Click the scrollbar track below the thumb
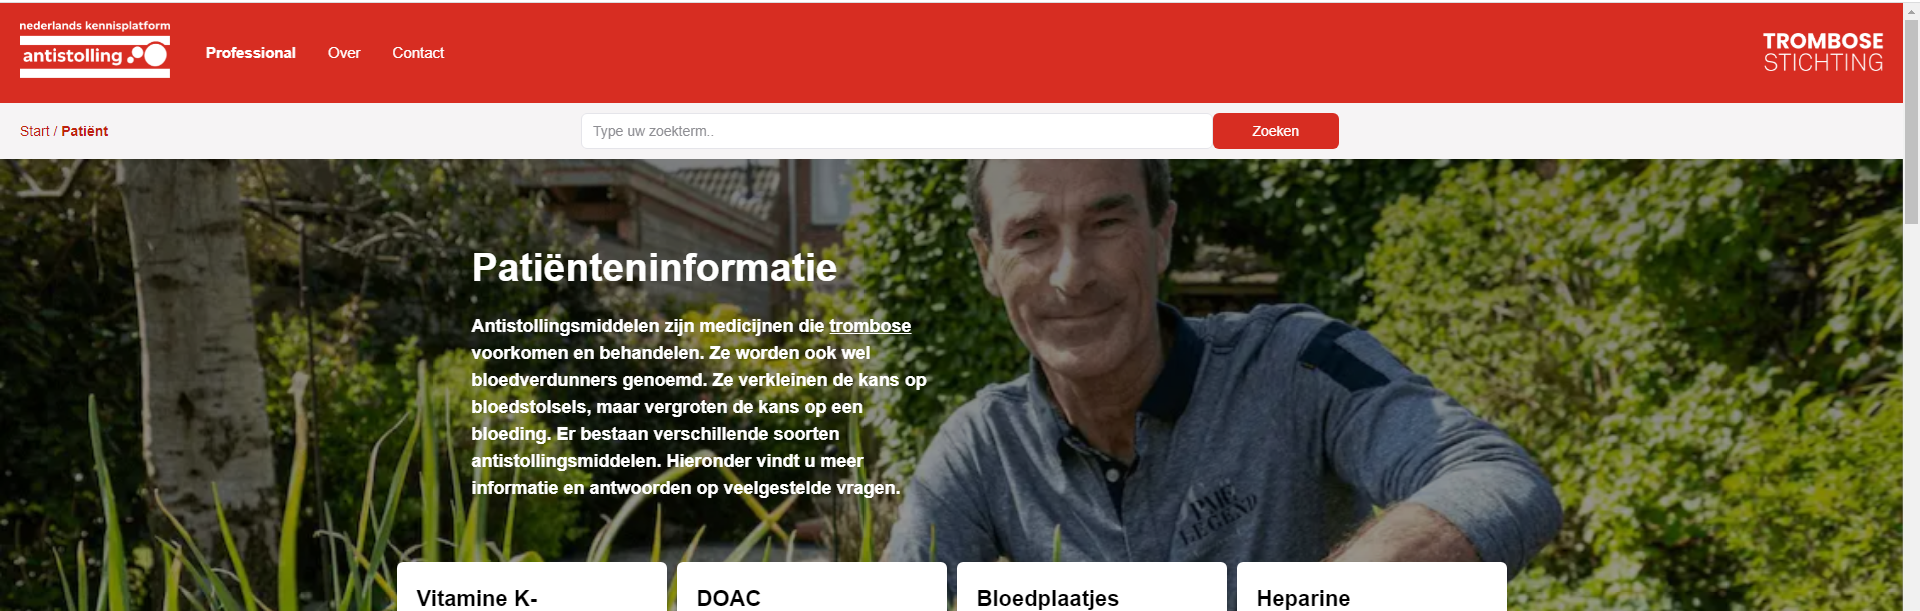Screen dimensions: 1920x611 1911,420
